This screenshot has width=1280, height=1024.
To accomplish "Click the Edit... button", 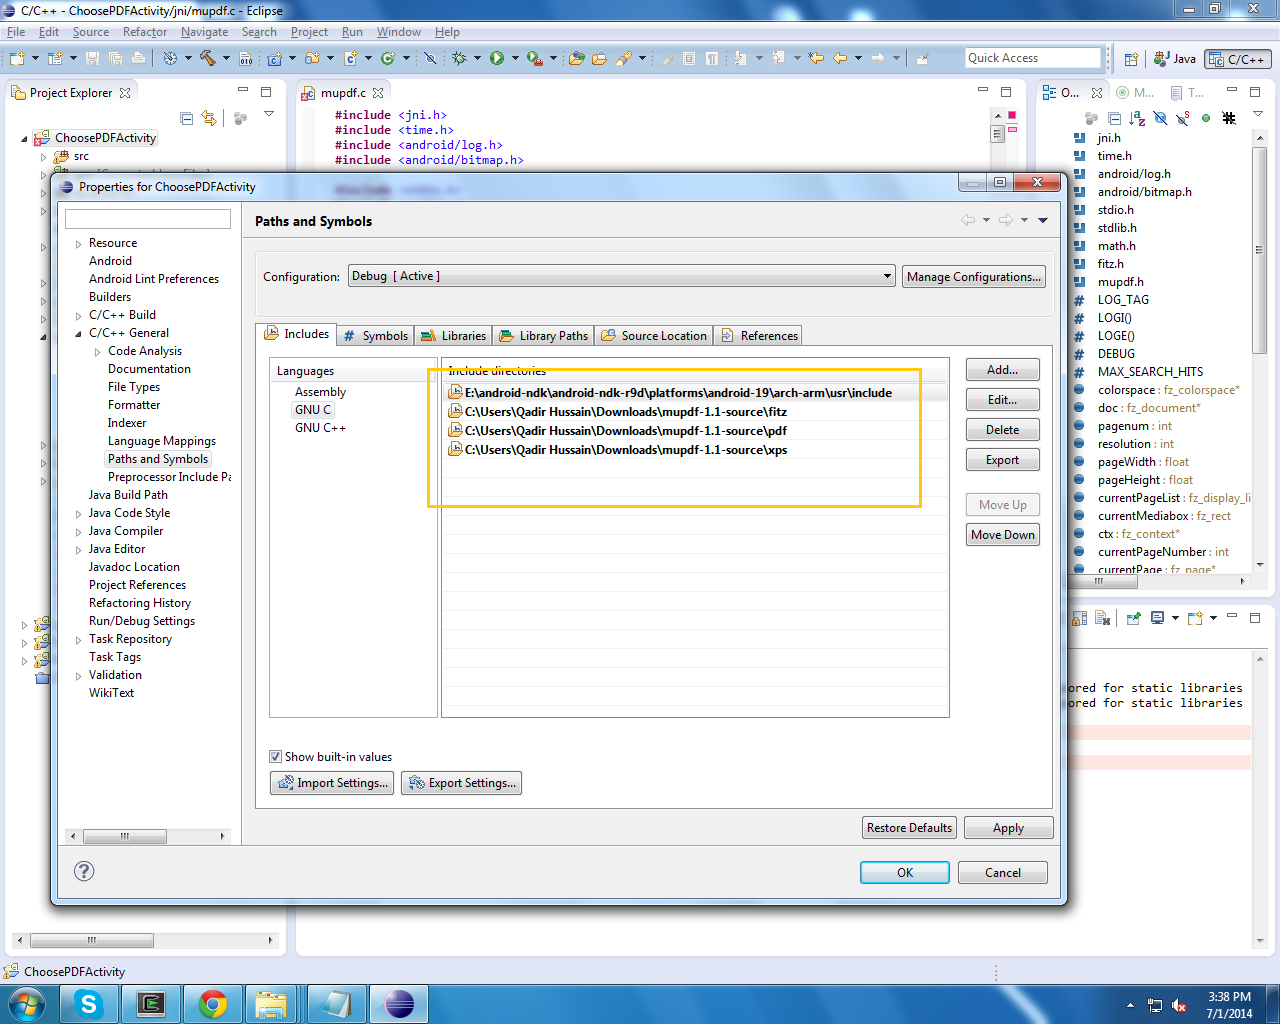I will tap(1002, 400).
